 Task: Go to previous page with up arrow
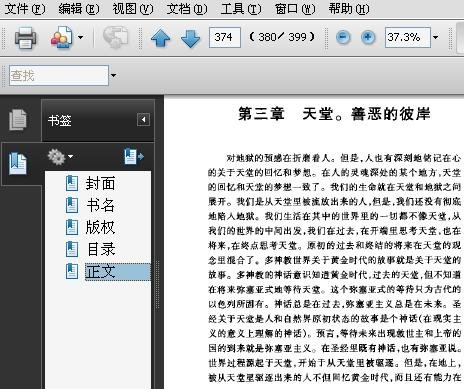click(160, 37)
